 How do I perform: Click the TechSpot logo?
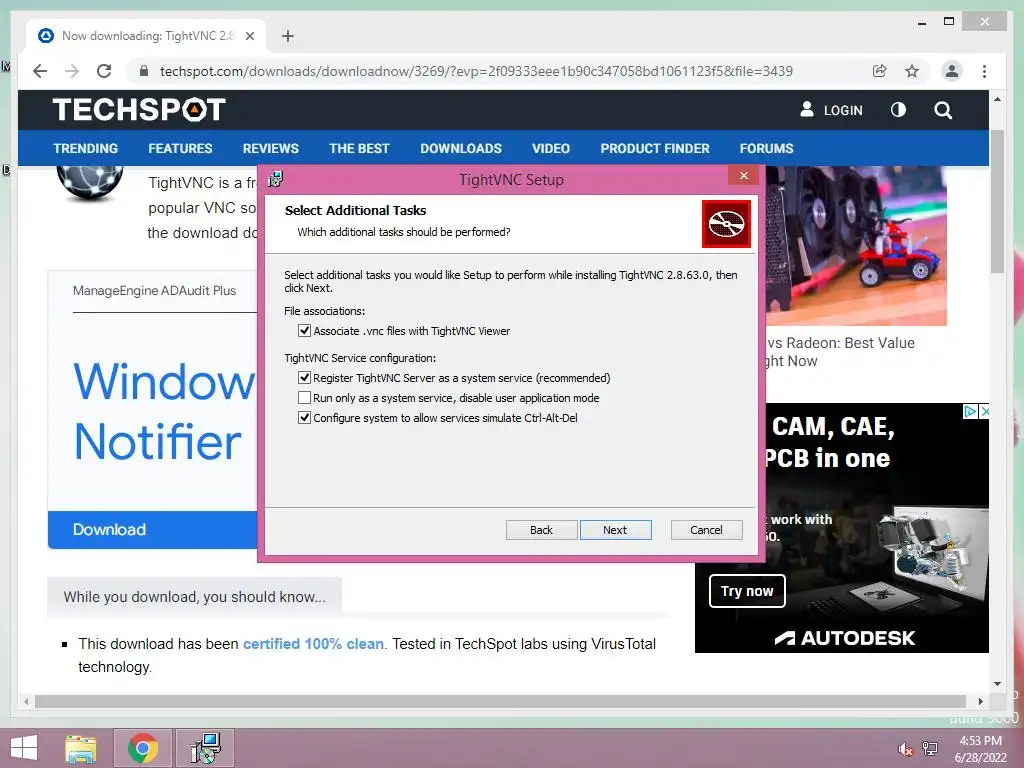(x=139, y=110)
